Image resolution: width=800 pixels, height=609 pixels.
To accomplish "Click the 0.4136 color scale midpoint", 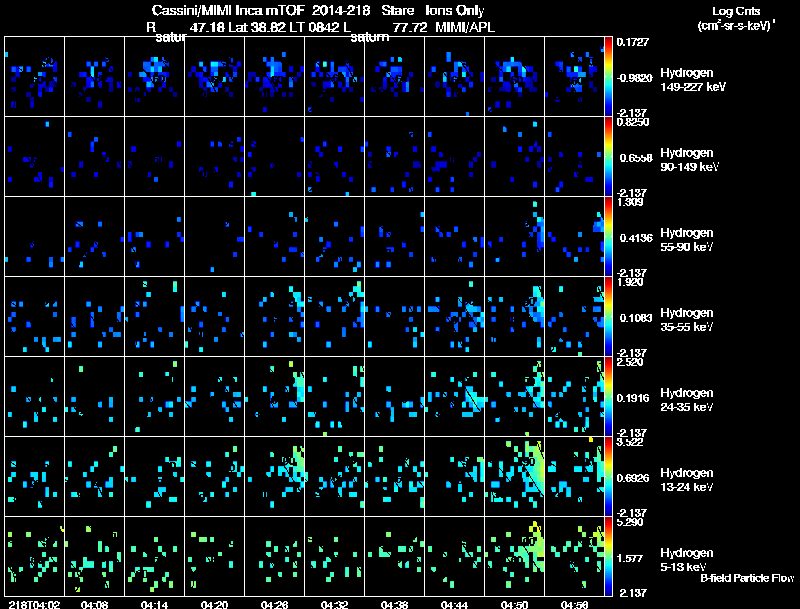I will coord(636,238).
